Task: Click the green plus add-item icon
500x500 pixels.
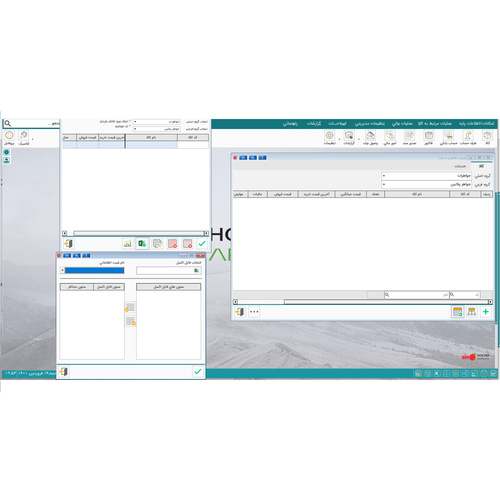Action: pos(486,312)
